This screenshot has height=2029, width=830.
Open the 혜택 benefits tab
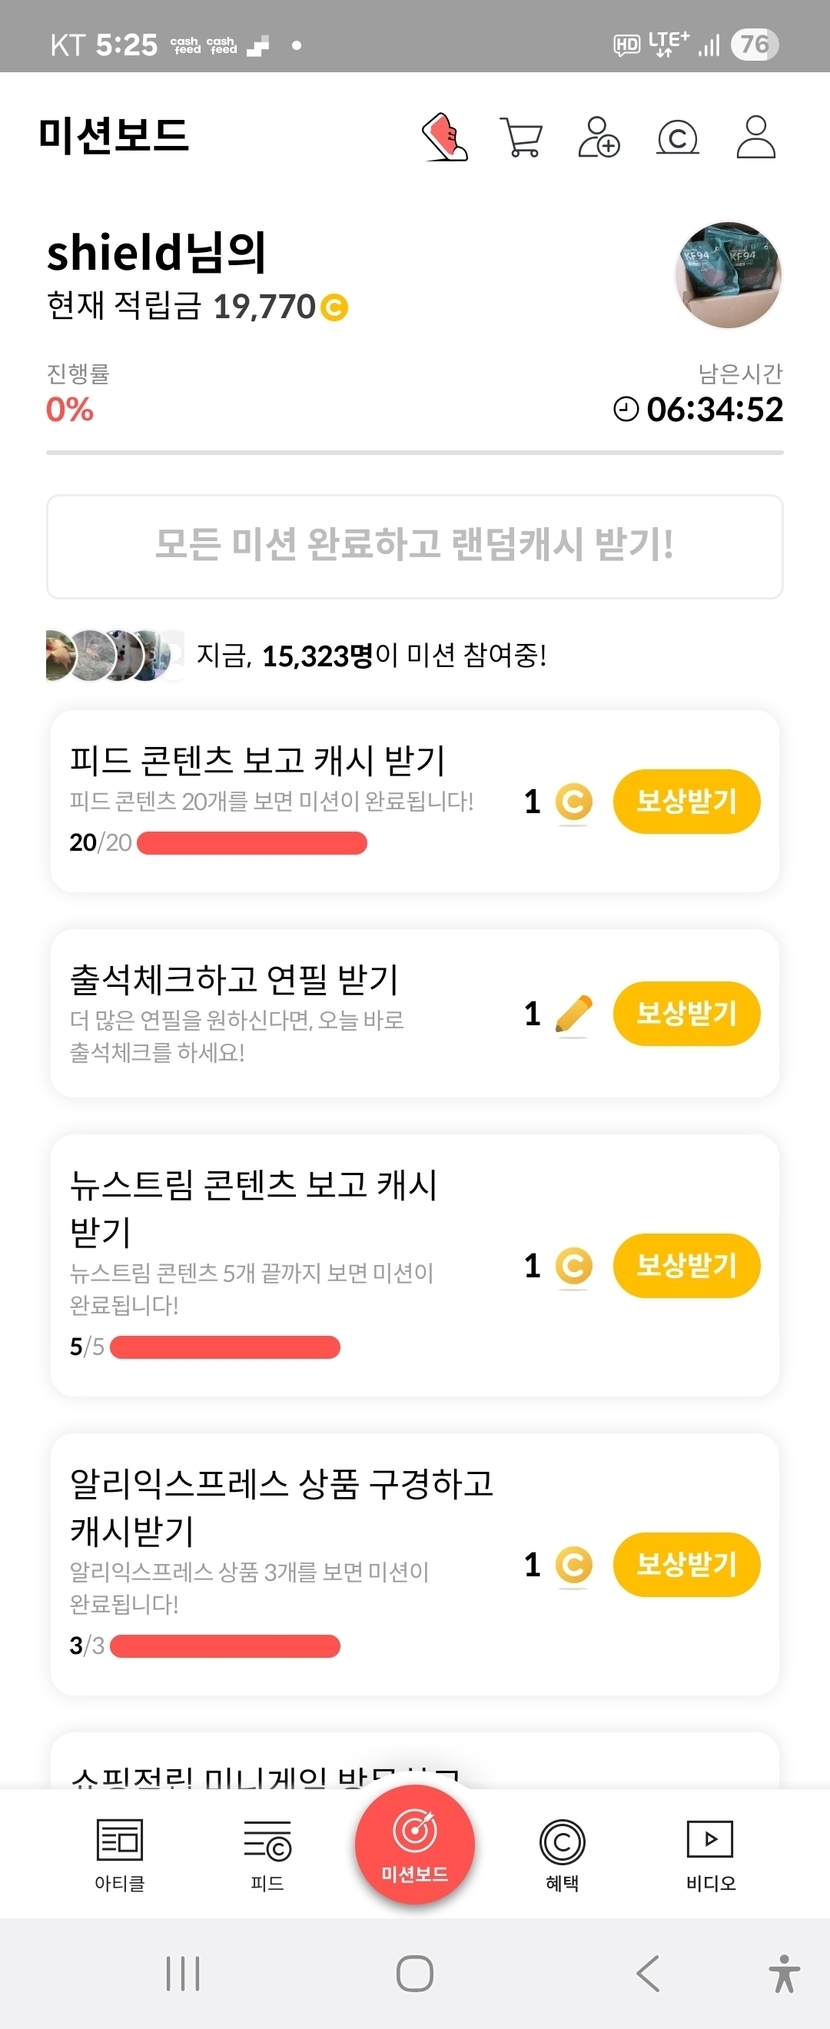pos(562,1855)
